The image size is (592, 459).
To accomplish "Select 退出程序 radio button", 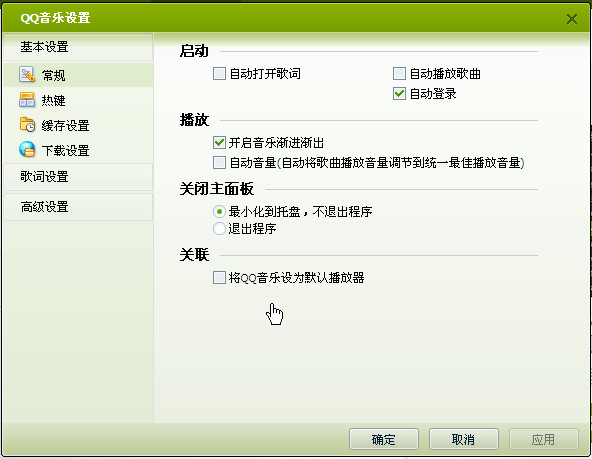I will click(219, 228).
